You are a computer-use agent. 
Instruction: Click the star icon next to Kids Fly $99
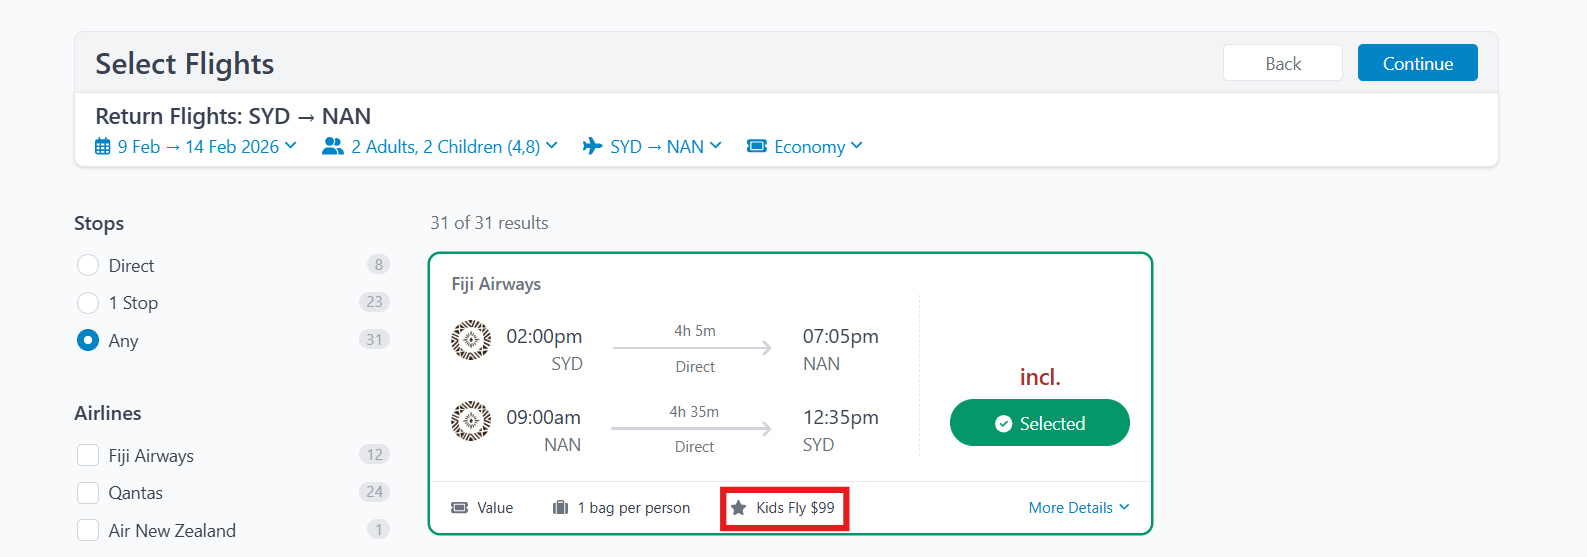pos(739,508)
